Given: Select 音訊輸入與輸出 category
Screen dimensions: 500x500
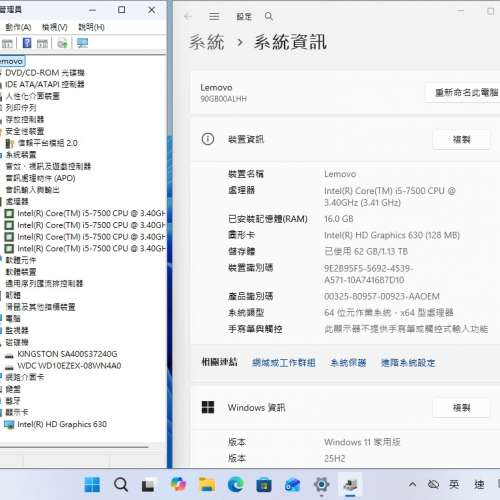Looking at the screenshot, I should 33,190.
